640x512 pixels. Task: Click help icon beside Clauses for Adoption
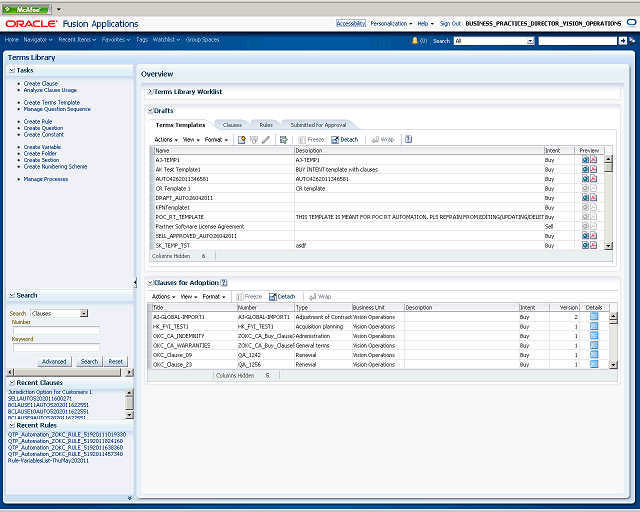pyautogui.click(x=224, y=283)
